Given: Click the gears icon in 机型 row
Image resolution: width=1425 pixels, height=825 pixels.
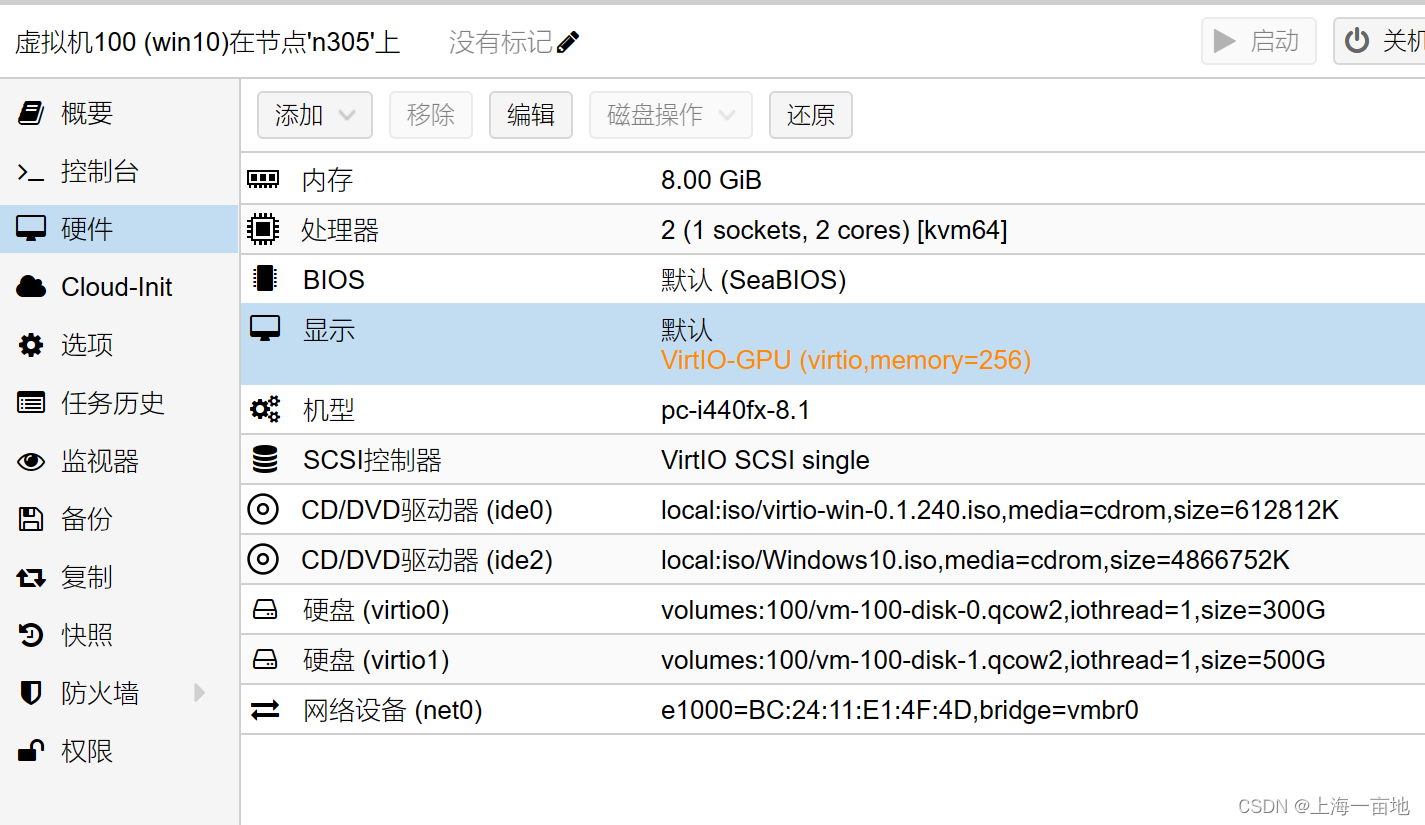Looking at the screenshot, I should tap(264, 409).
